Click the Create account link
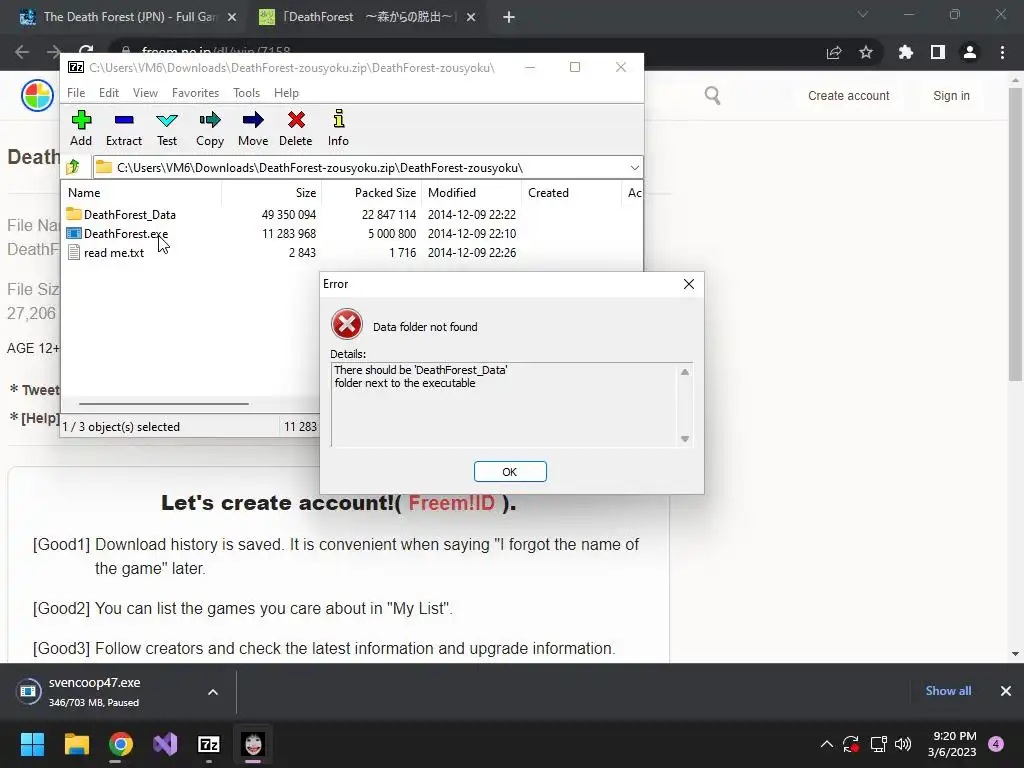This screenshot has height=768, width=1024. click(848, 96)
